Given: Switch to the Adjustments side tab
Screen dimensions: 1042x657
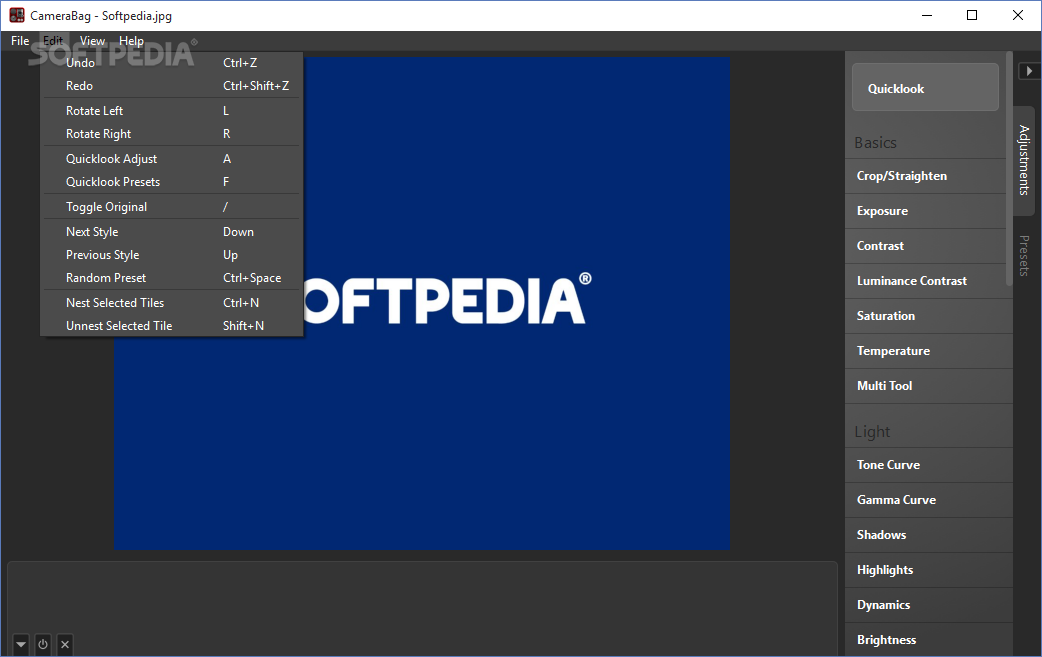Looking at the screenshot, I should pos(1024,160).
